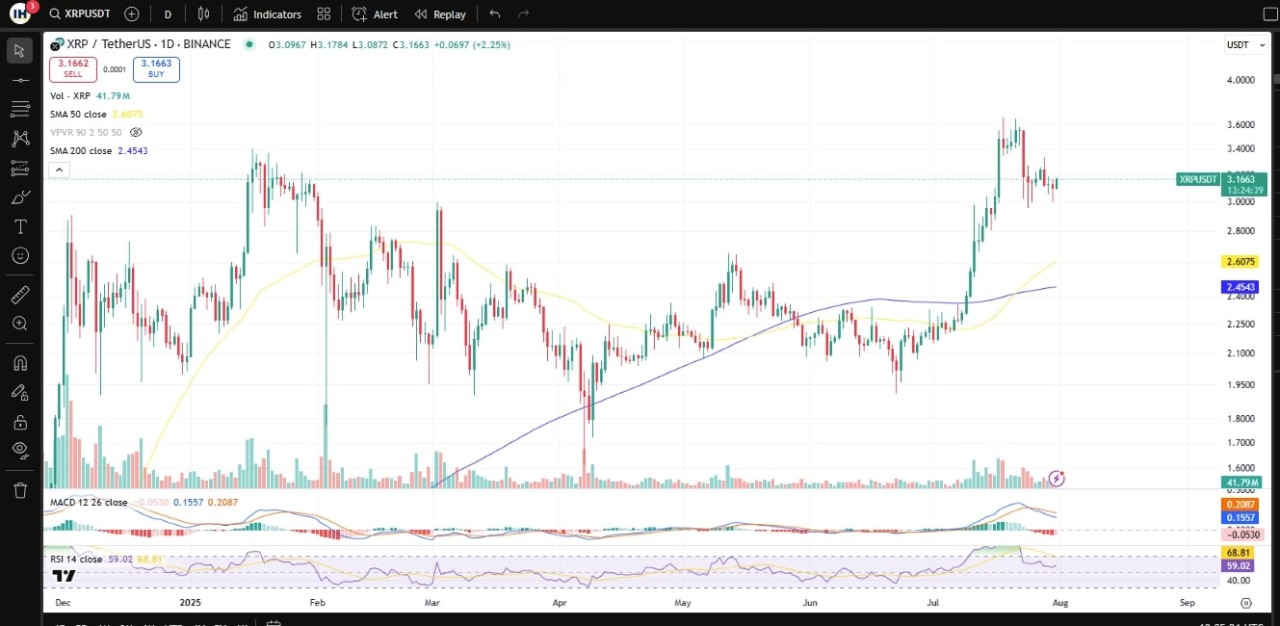Open the D timeframe interval selector
Image resolution: width=1280 pixels, height=626 pixels.
coord(167,14)
